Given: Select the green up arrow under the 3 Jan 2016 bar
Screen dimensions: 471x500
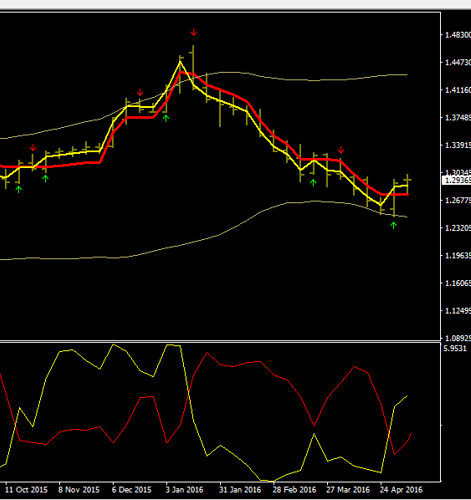Looking at the screenshot, I should 166,118.
